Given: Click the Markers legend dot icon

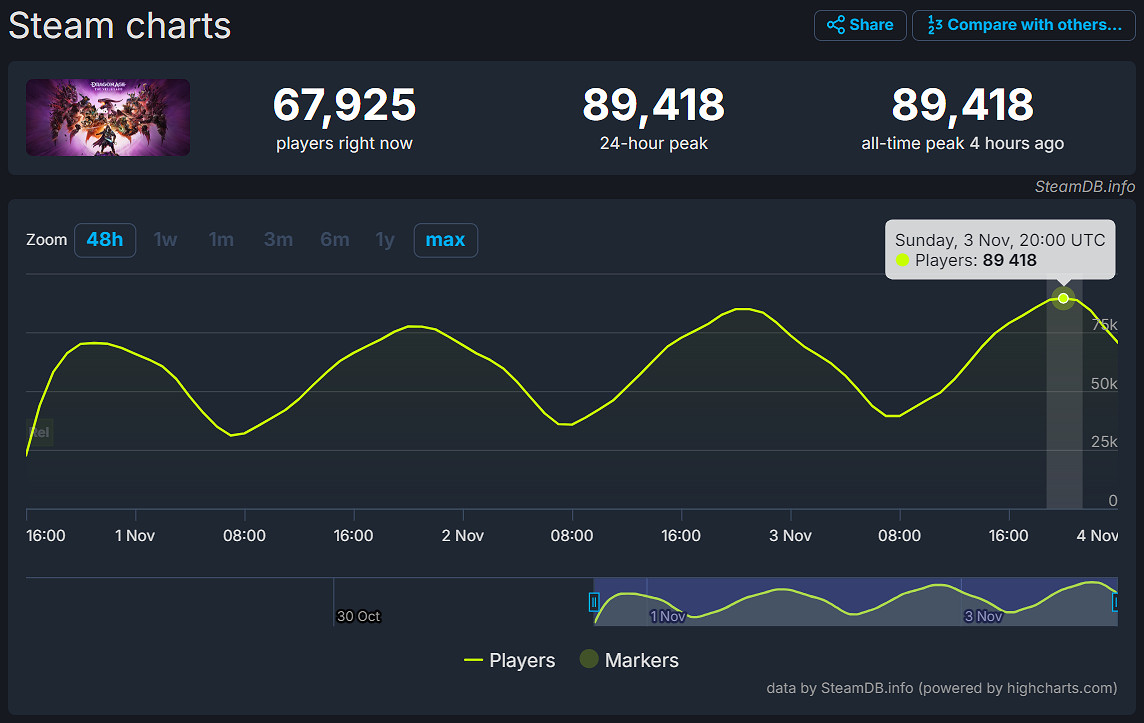Looking at the screenshot, I should pyautogui.click(x=588, y=659).
